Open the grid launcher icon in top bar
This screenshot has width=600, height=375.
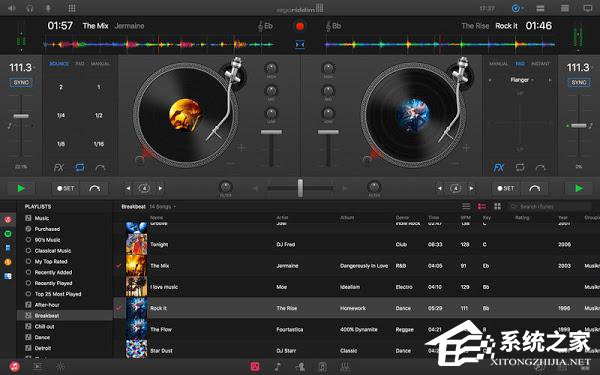pyautogui.click(x=72, y=8)
